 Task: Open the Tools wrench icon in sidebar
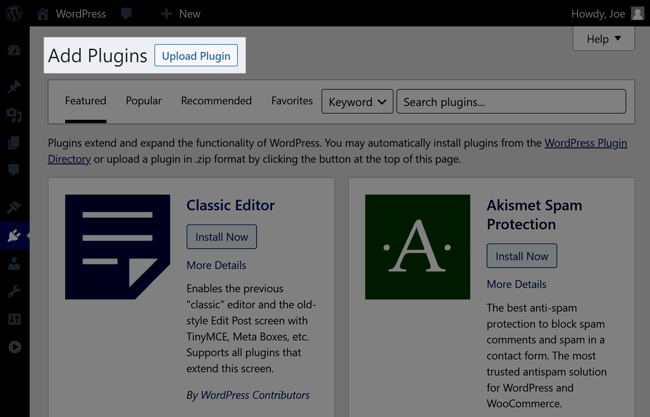[x=14, y=292]
